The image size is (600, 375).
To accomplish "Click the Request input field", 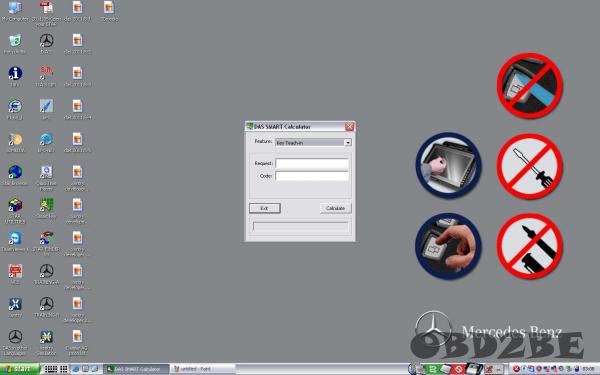I will click(312, 163).
